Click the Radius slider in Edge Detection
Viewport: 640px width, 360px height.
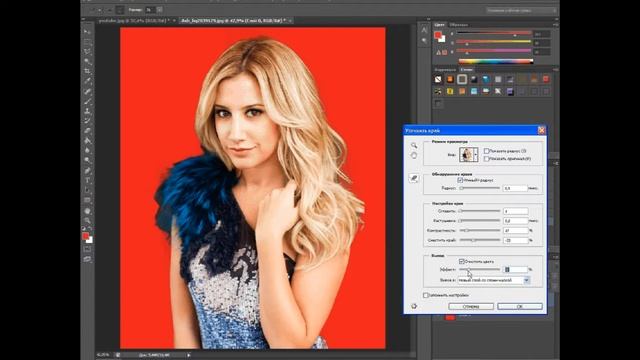[480, 188]
